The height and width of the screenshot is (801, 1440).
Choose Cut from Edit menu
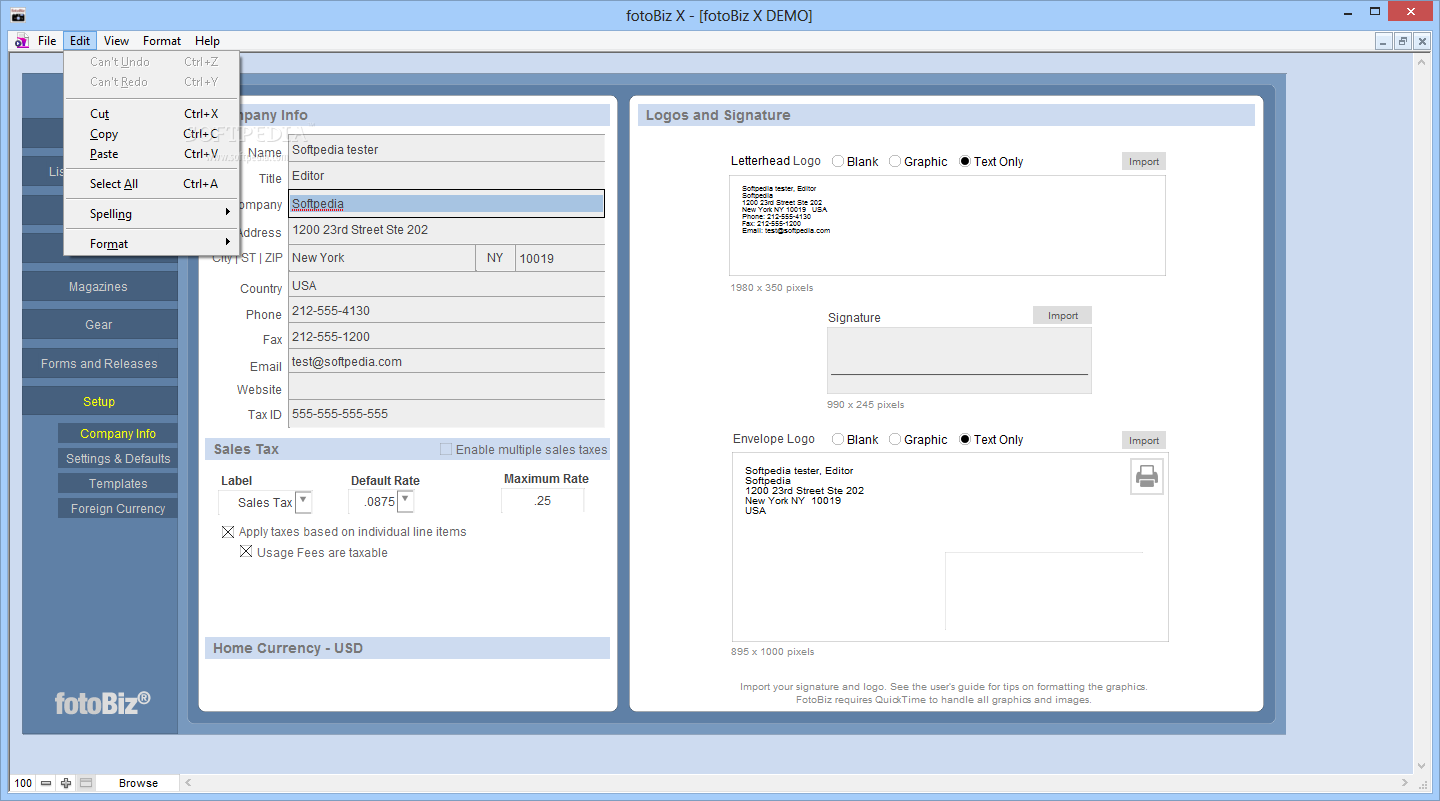pyautogui.click(x=152, y=113)
